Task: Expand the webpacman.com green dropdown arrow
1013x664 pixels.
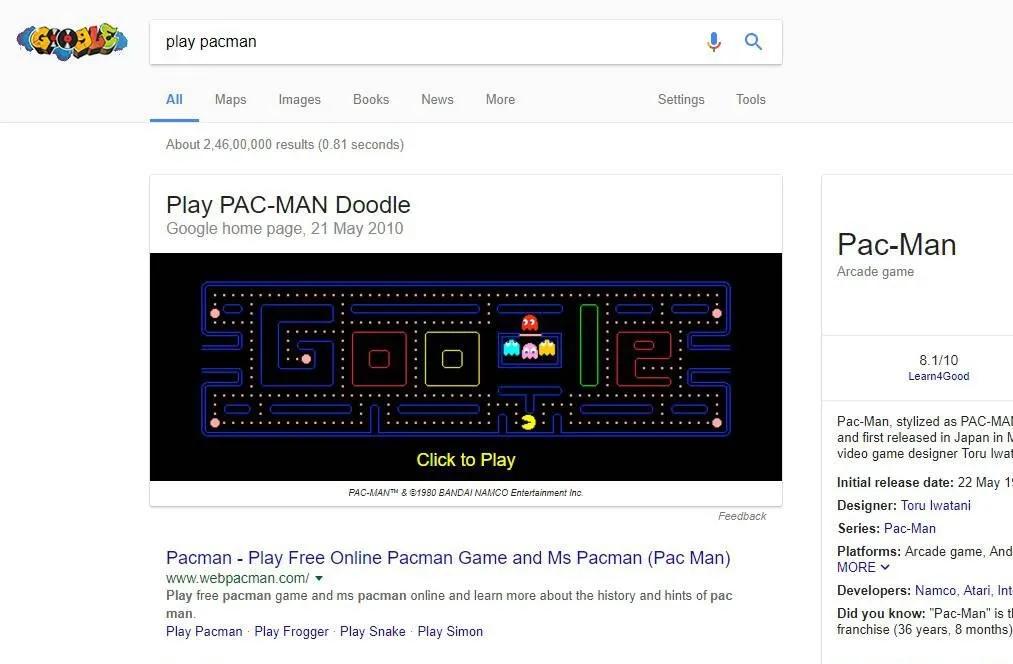Action: pyautogui.click(x=319, y=579)
